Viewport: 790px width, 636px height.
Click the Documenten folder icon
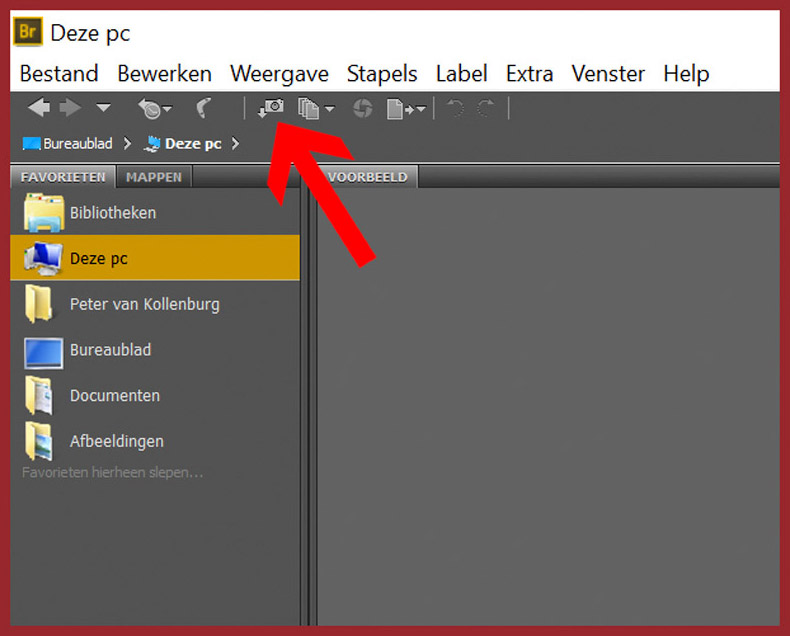[x=39, y=396]
